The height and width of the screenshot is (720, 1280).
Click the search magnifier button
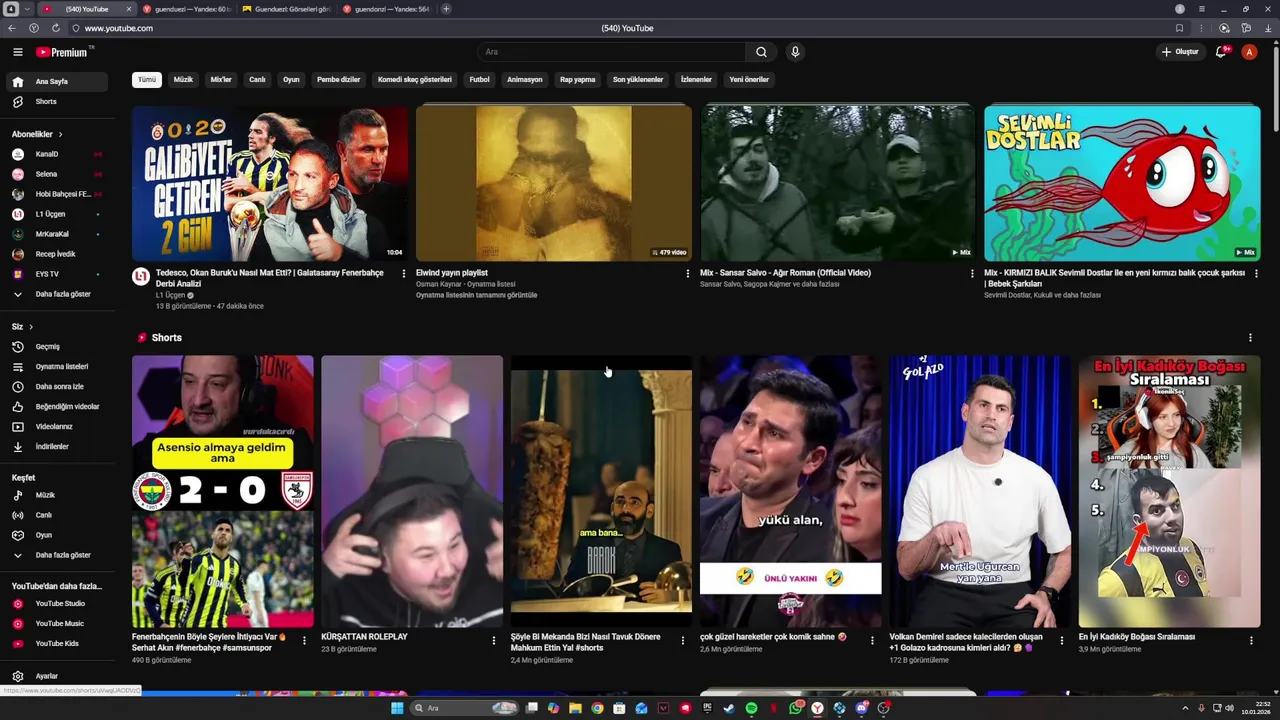coord(761,52)
